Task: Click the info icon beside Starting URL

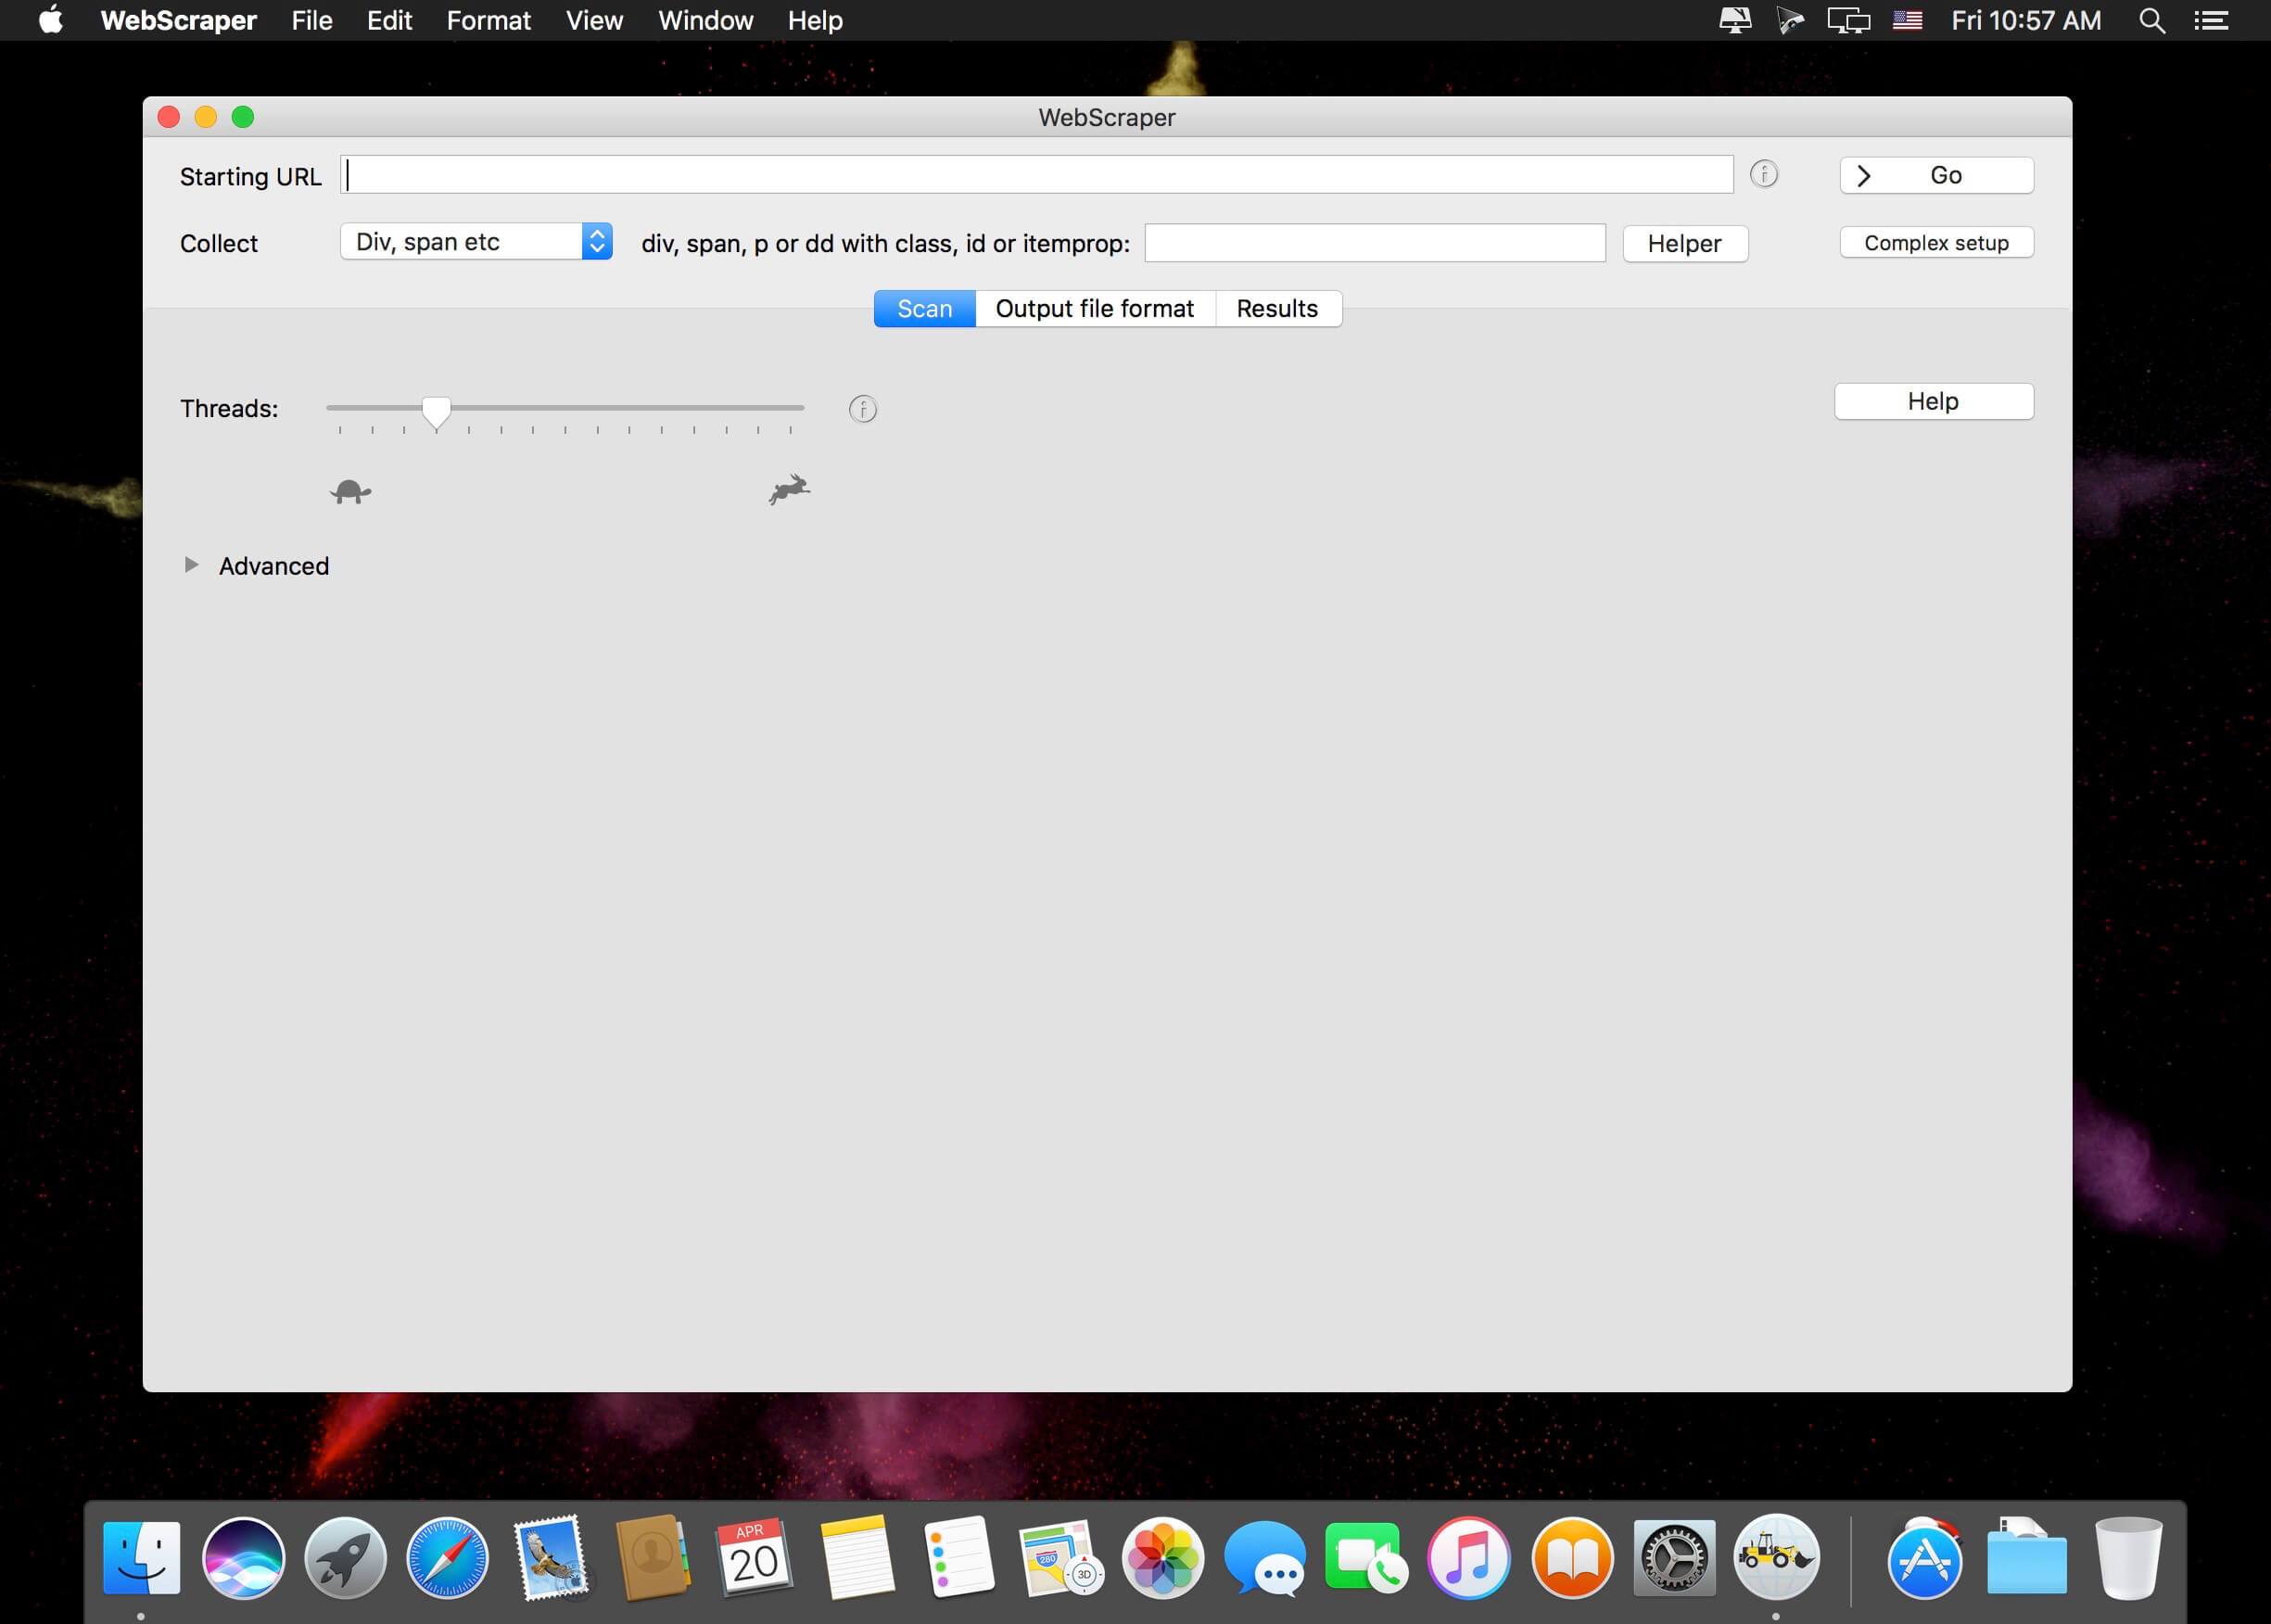Action: (1763, 174)
